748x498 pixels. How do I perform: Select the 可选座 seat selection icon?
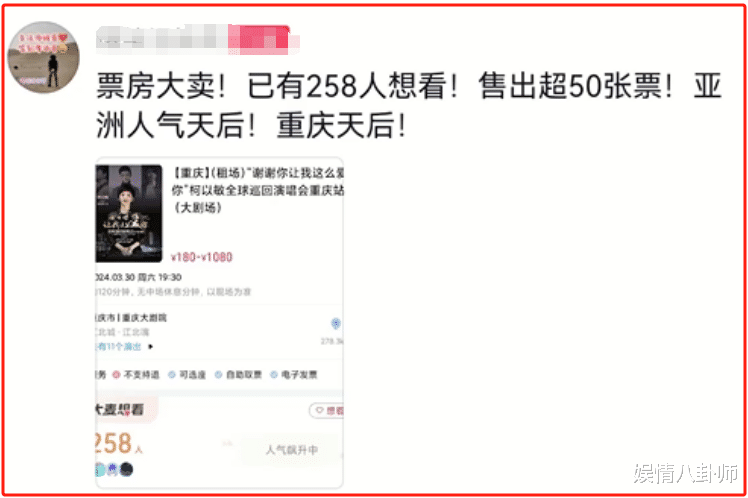tap(172, 375)
